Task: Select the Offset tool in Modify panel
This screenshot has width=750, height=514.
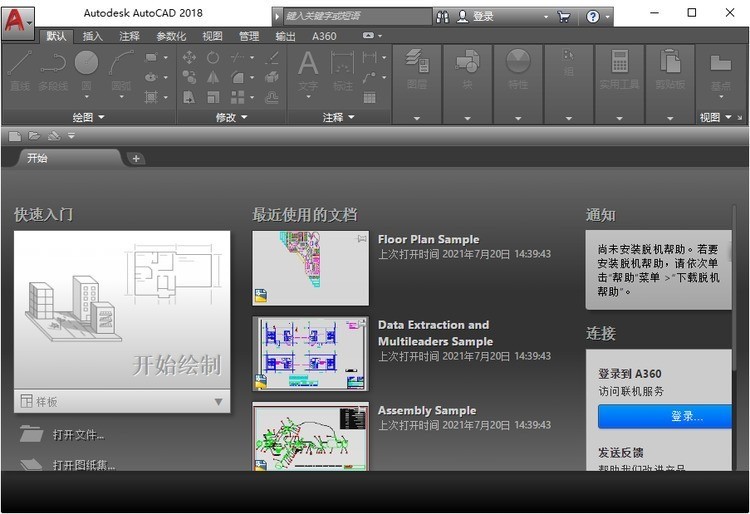Action: click(272, 98)
